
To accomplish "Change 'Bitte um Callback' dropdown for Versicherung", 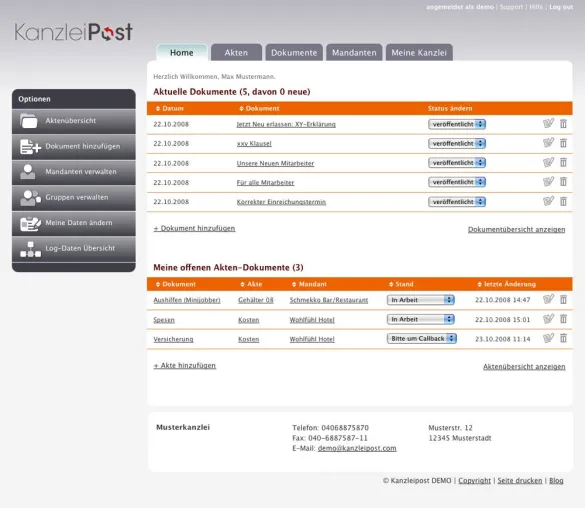I will tap(422, 339).
